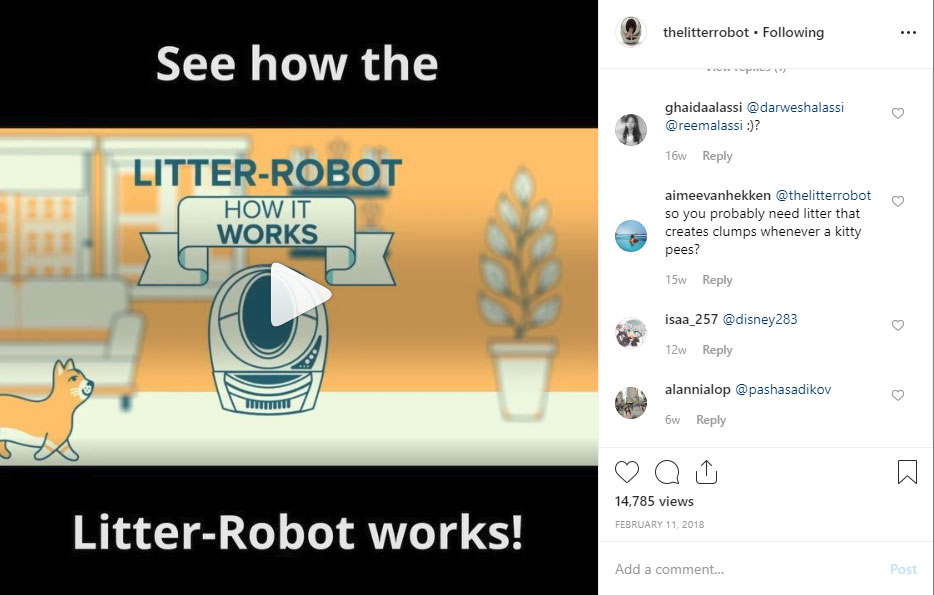
Task: Click the Following status text
Action: pos(793,33)
